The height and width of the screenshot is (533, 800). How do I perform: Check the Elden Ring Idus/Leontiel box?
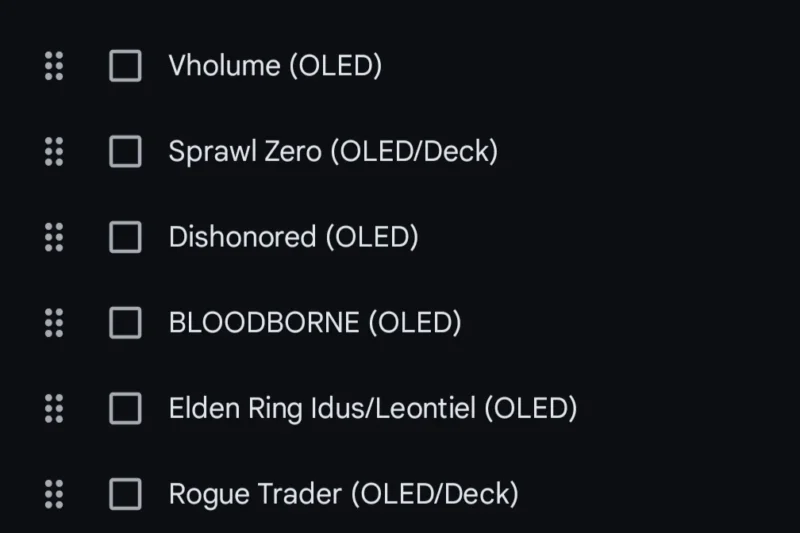point(126,409)
